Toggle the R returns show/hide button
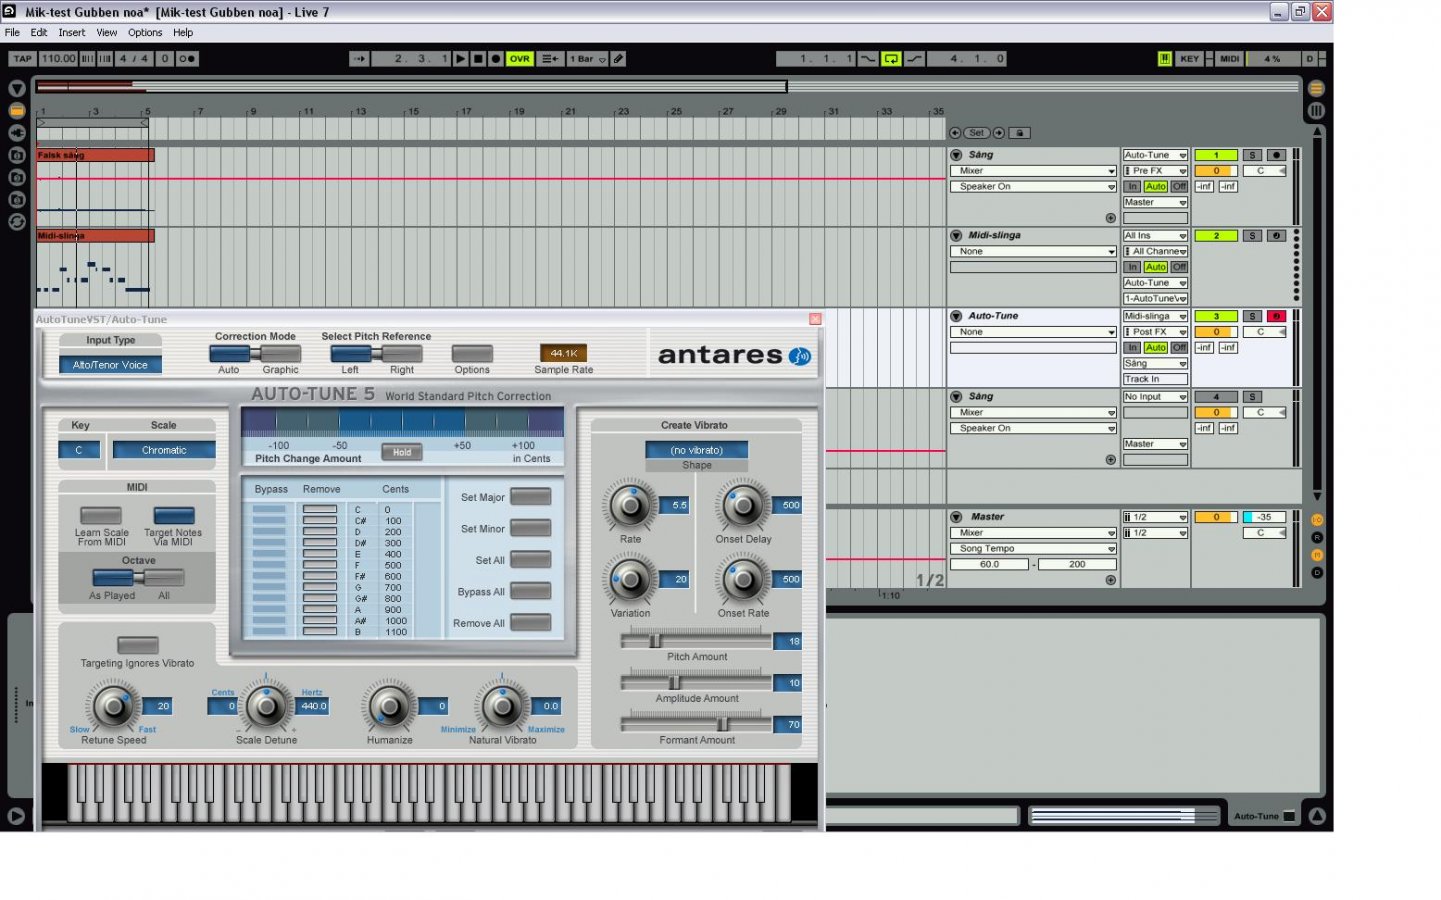This screenshot has height=900, width=1441. point(1316,537)
